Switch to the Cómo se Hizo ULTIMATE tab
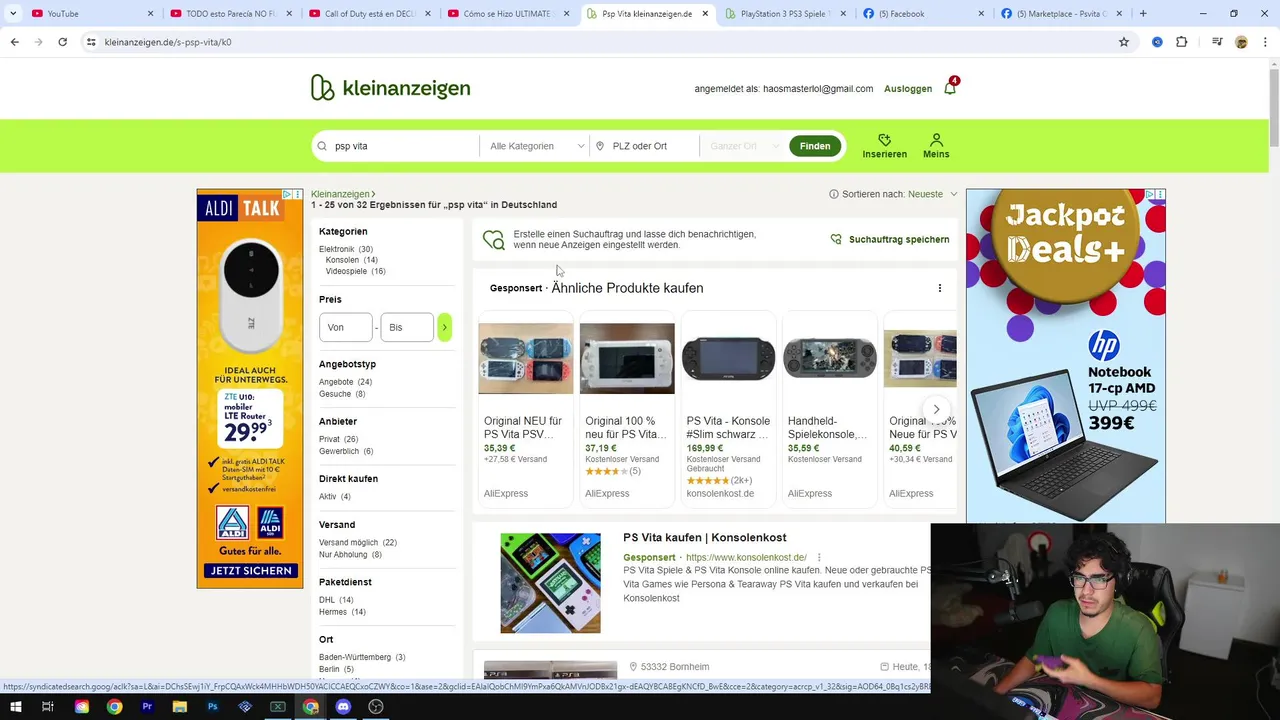This screenshot has height=720, width=1280. (508, 14)
